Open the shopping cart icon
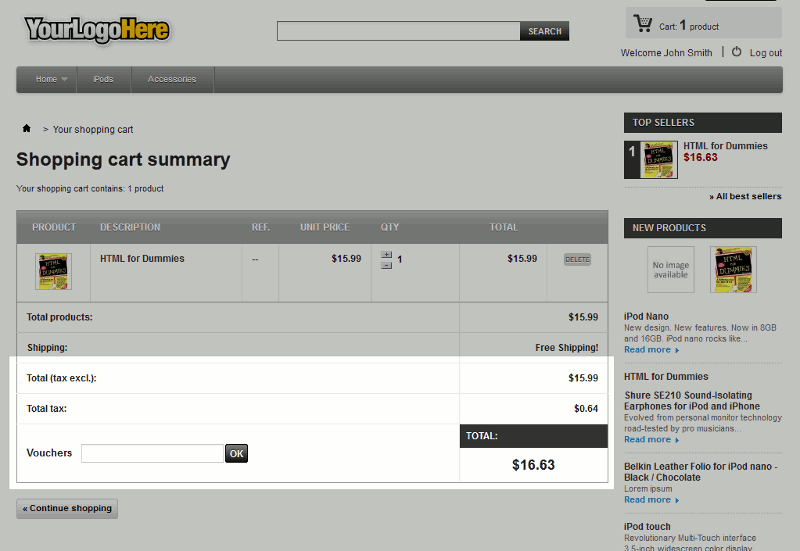This screenshot has width=800, height=551. [x=642, y=23]
